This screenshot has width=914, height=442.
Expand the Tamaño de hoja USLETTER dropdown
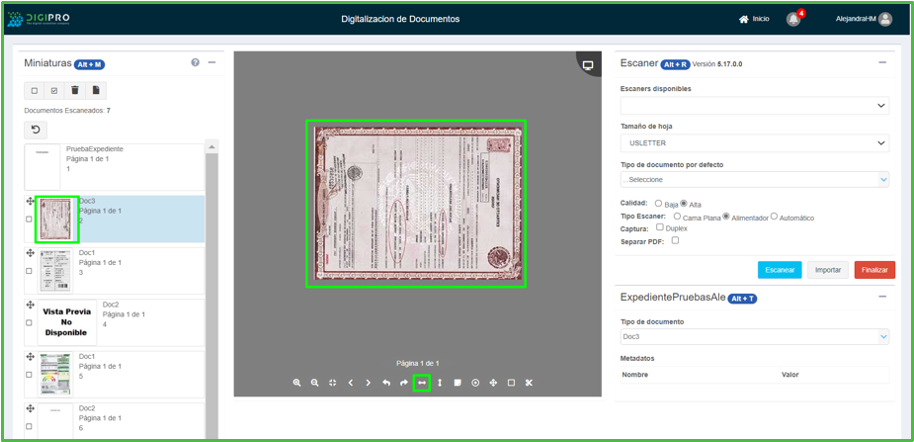[x=754, y=143]
